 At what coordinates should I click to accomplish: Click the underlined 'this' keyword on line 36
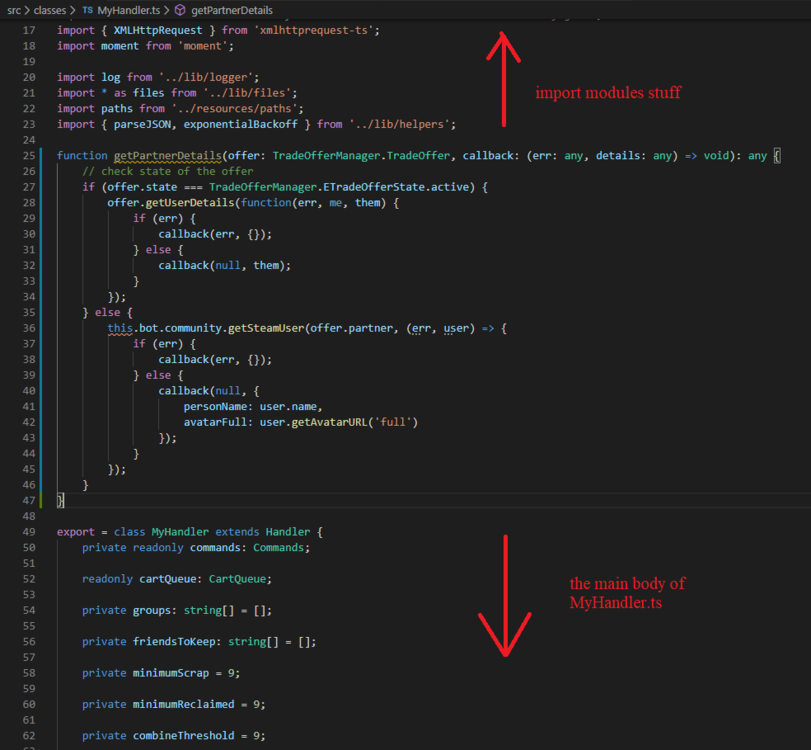[x=120, y=328]
